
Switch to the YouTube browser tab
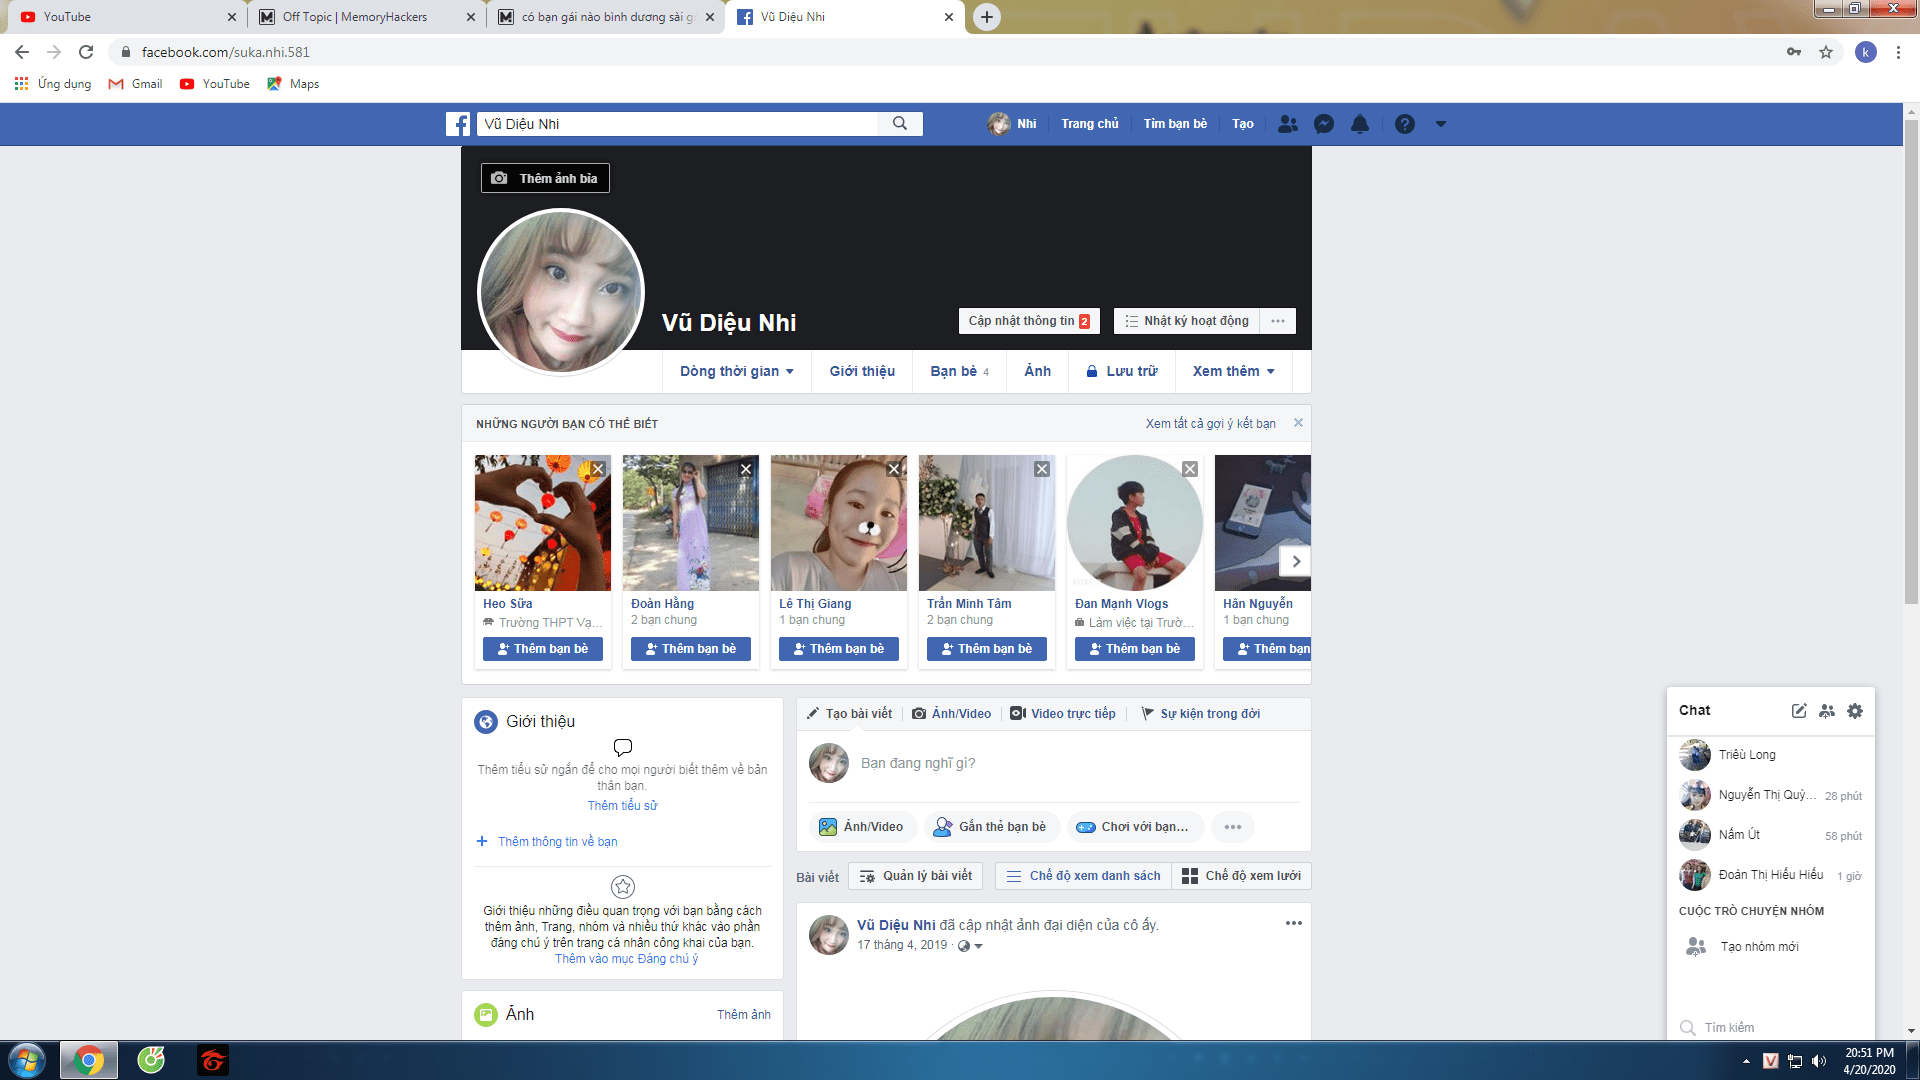click(x=127, y=17)
